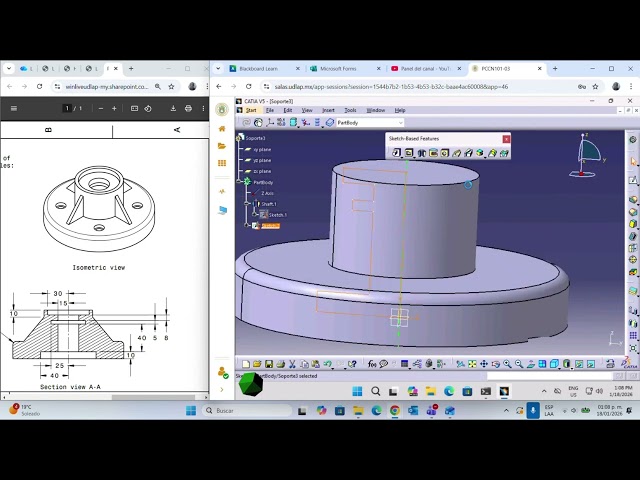Select the CATIA Pan tool
The height and width of the screenshot is (480, 640).
(x=484, y=364)
